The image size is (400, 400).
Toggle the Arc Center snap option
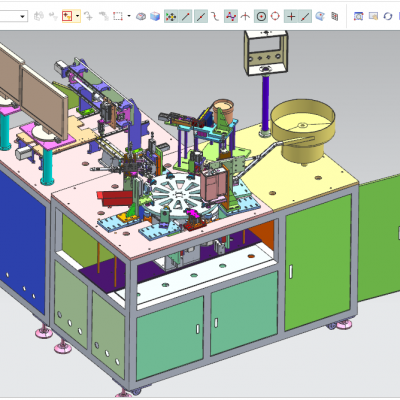(x=261, y=16)
